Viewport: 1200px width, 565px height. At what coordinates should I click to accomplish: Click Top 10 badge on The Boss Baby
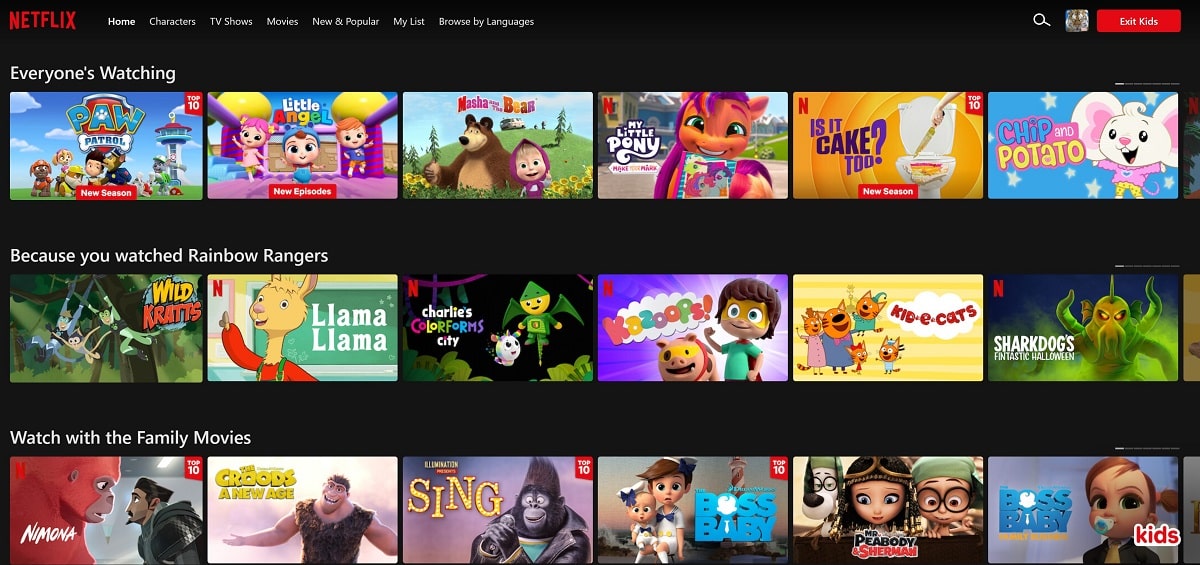pyautogui.click(x=779, y=467)
